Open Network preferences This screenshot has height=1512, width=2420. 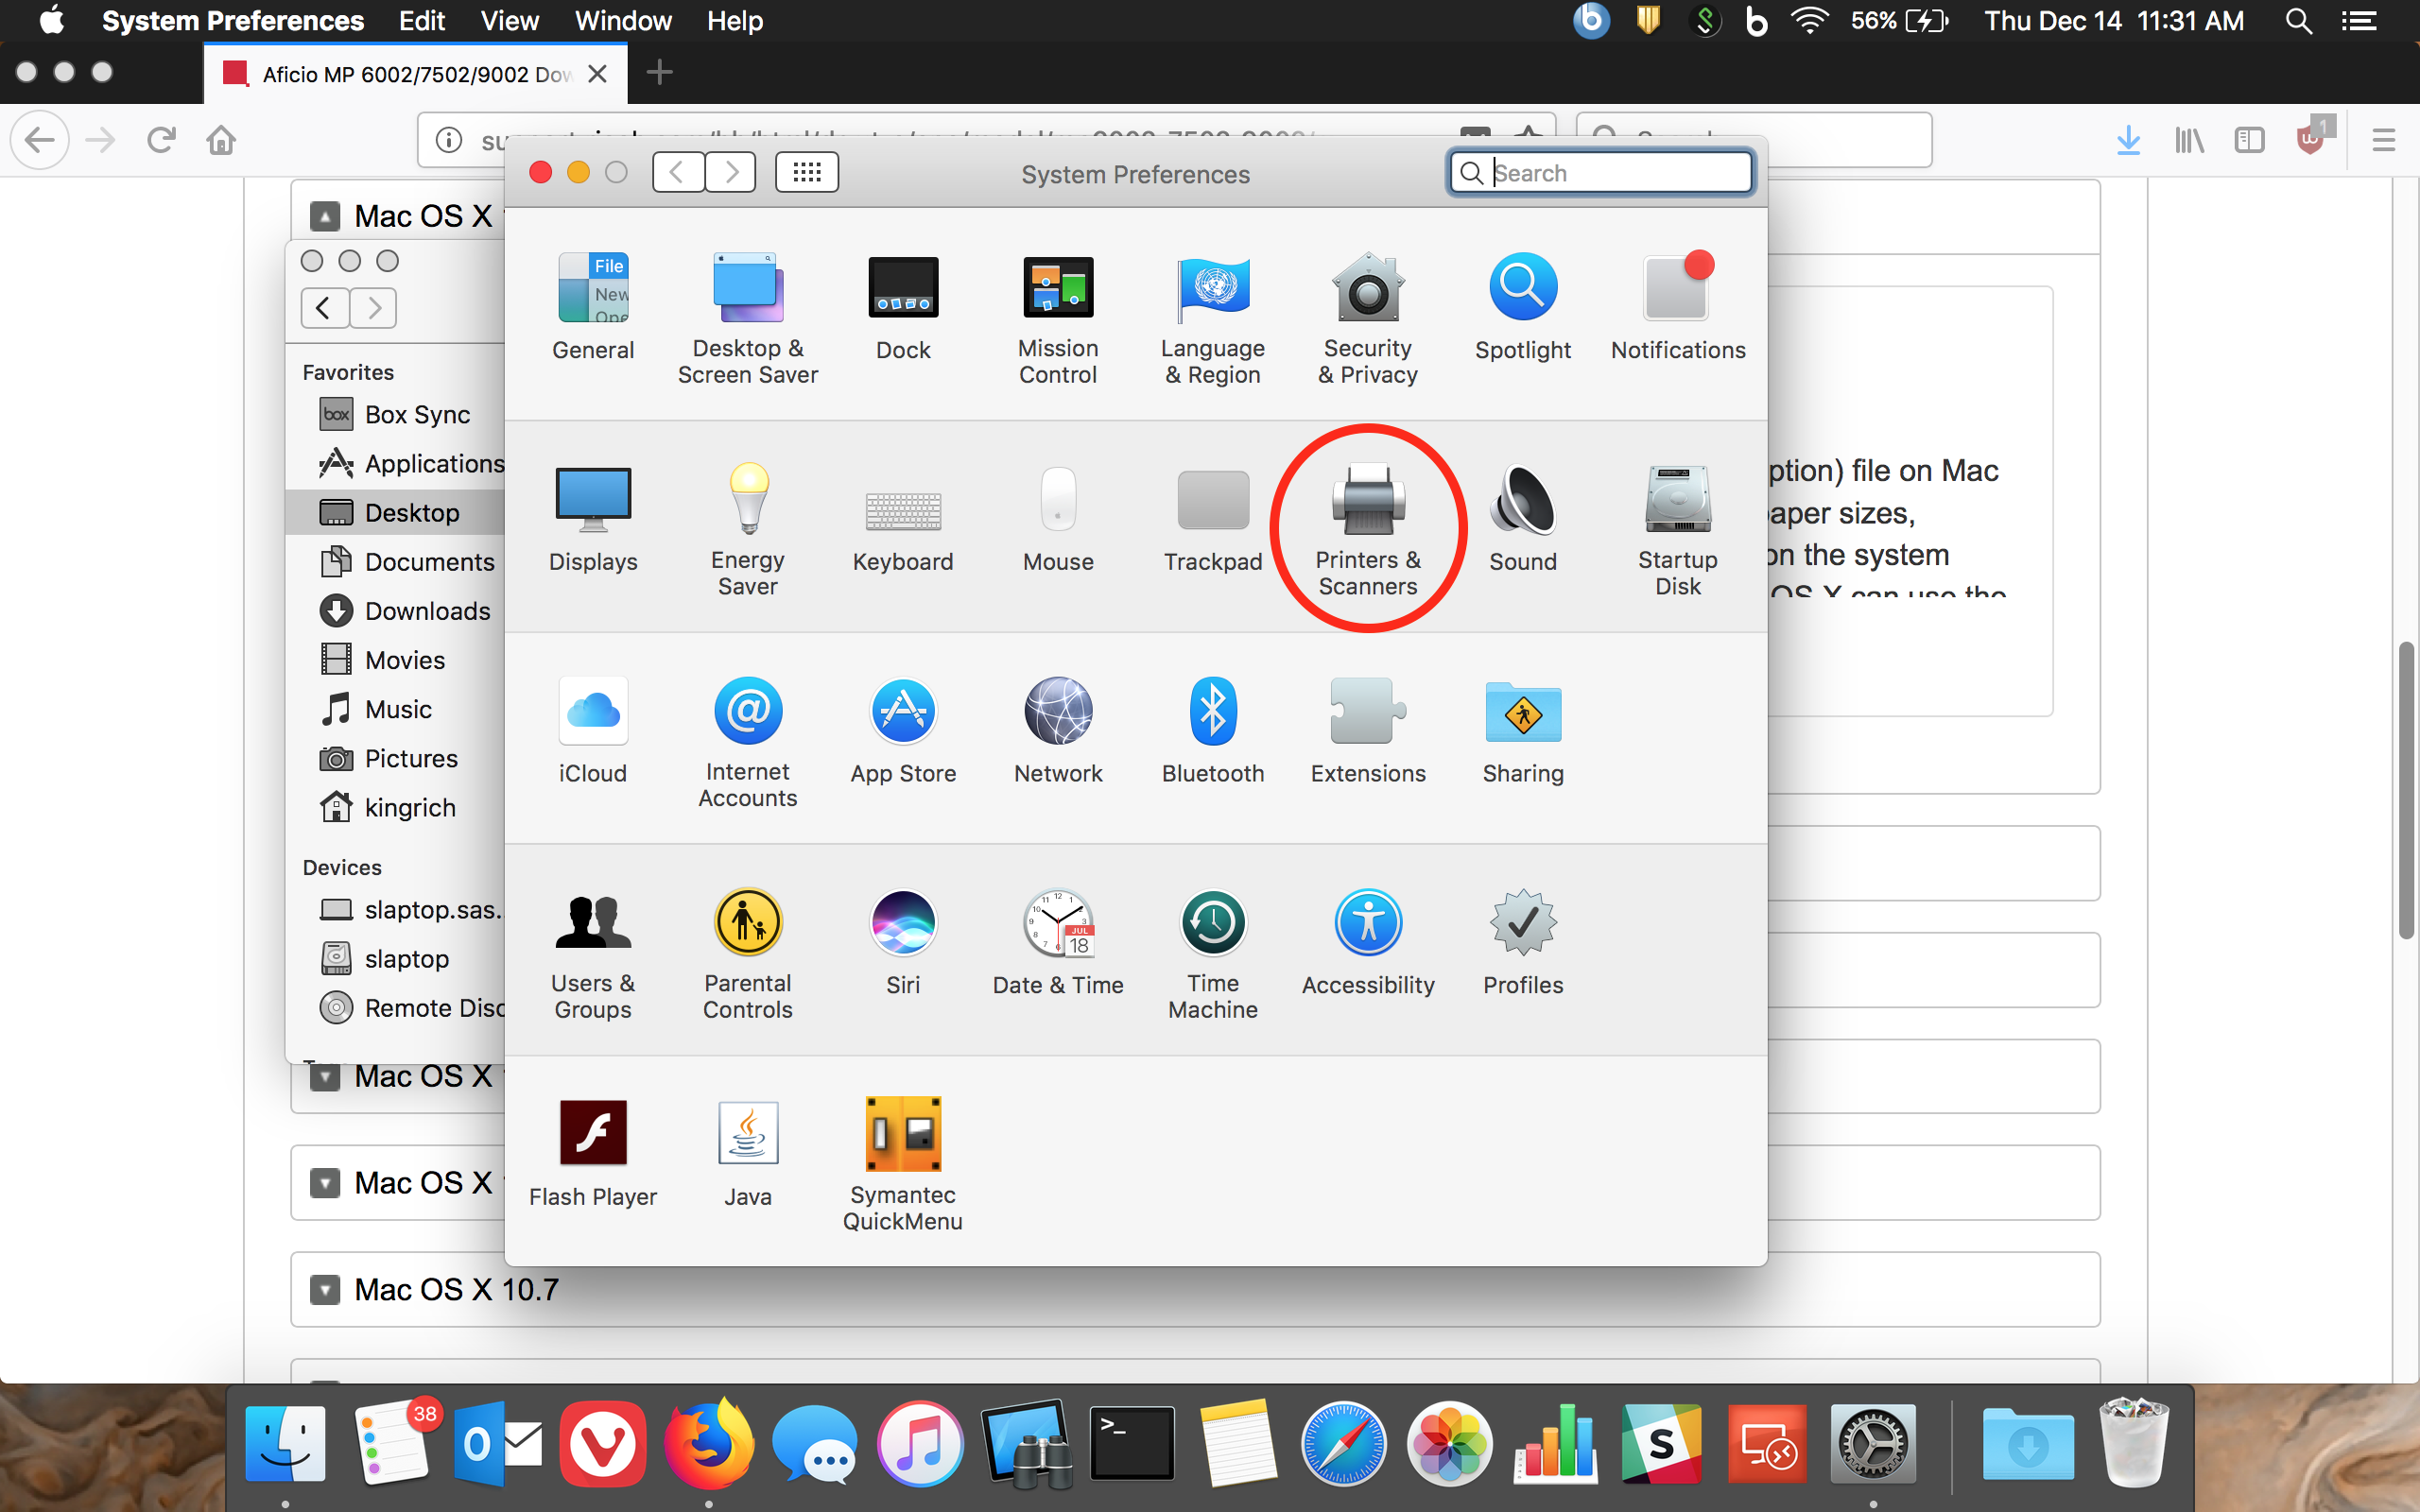pos(1058,731)
